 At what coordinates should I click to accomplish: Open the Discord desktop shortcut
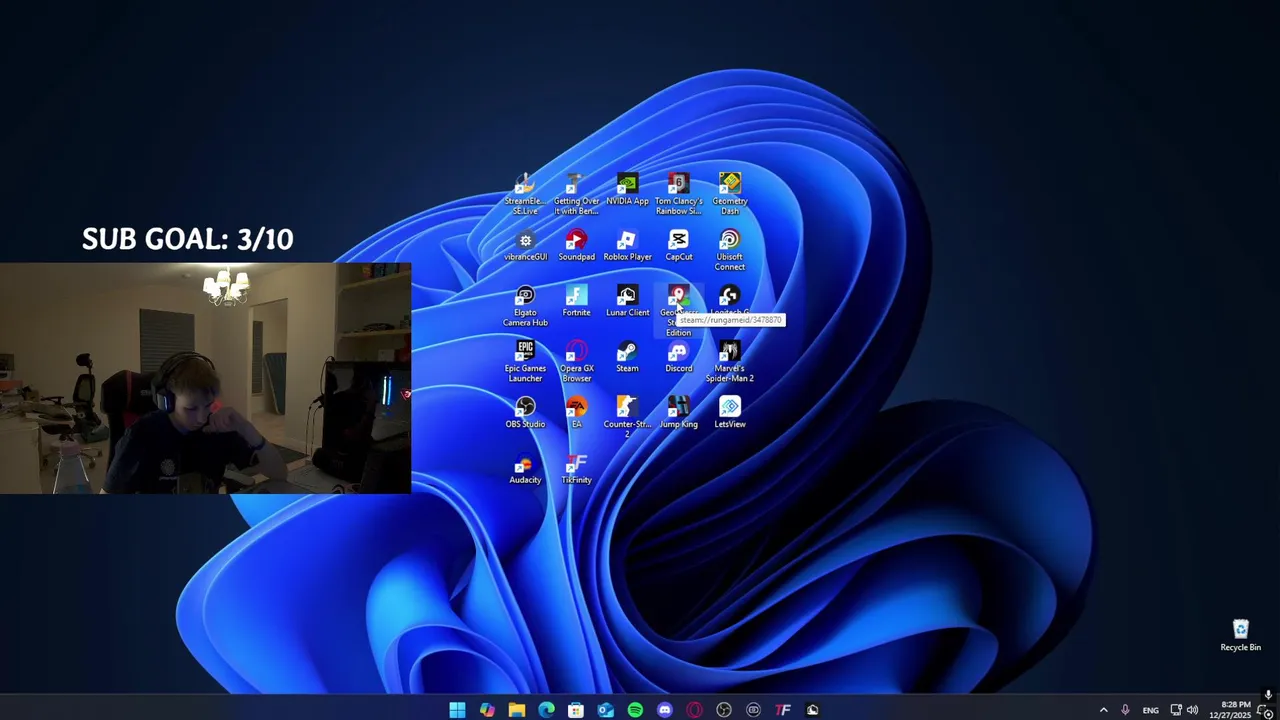click(x=678, y=357)
